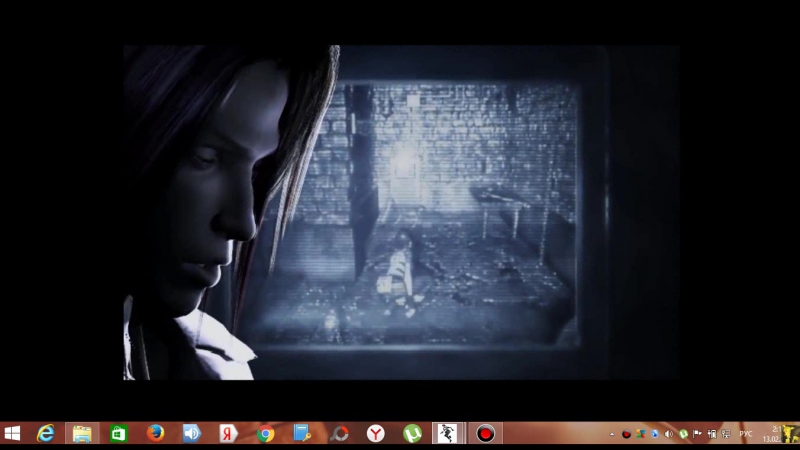Open the volume speaker tray icon
800x450 pixels.
[669, 434]
